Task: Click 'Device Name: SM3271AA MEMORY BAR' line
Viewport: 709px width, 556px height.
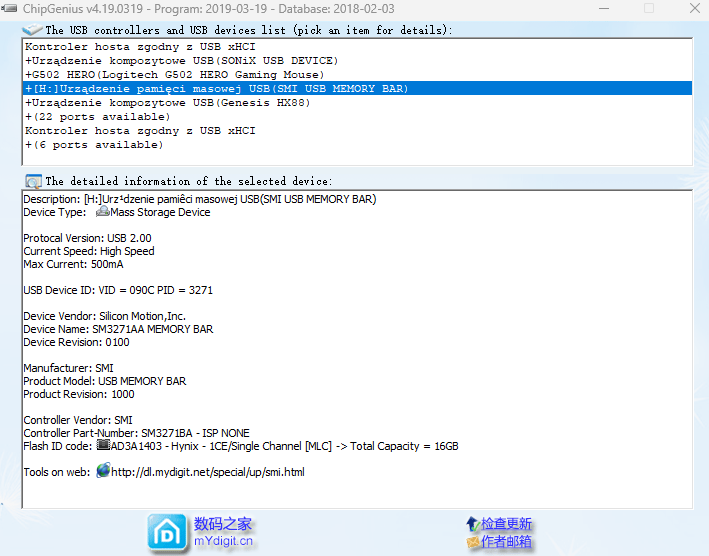Action: click(x=118, y=329)
